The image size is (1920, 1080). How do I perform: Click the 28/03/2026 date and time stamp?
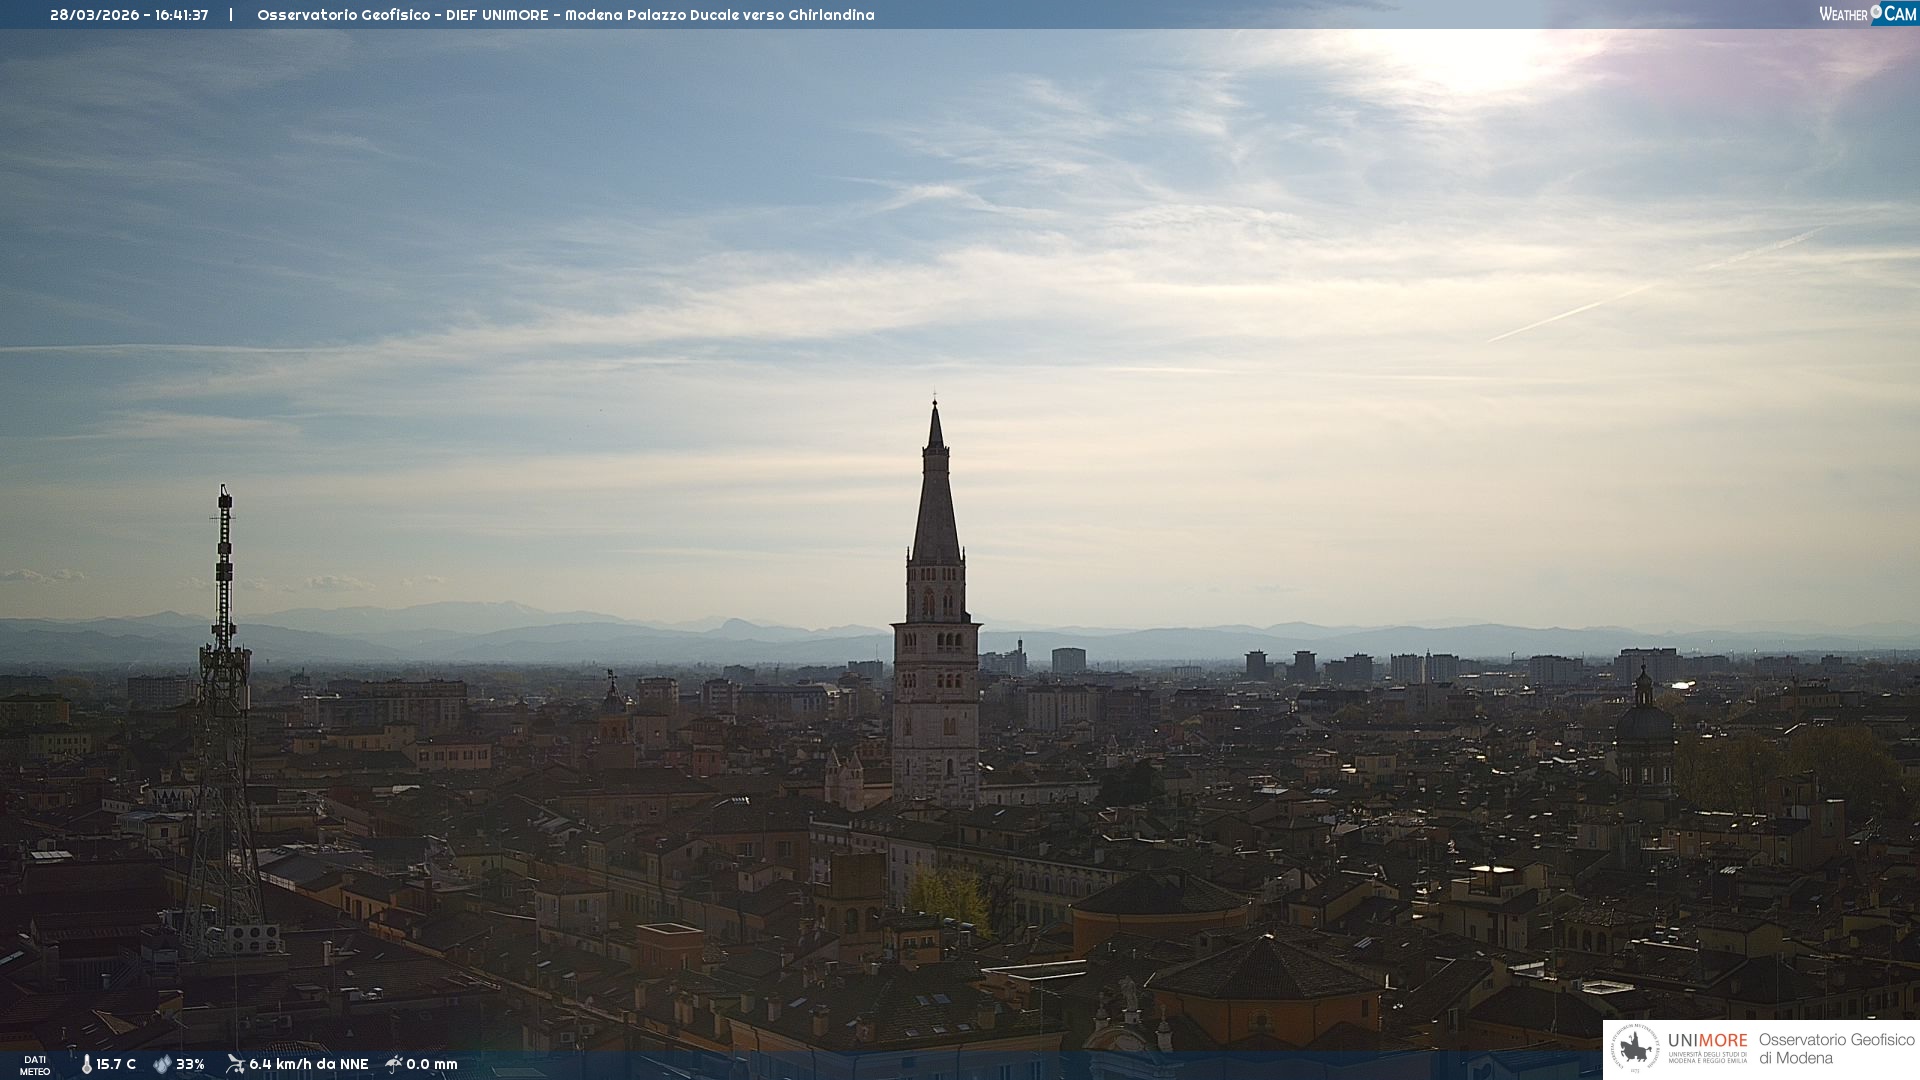[x=129, y=15]
